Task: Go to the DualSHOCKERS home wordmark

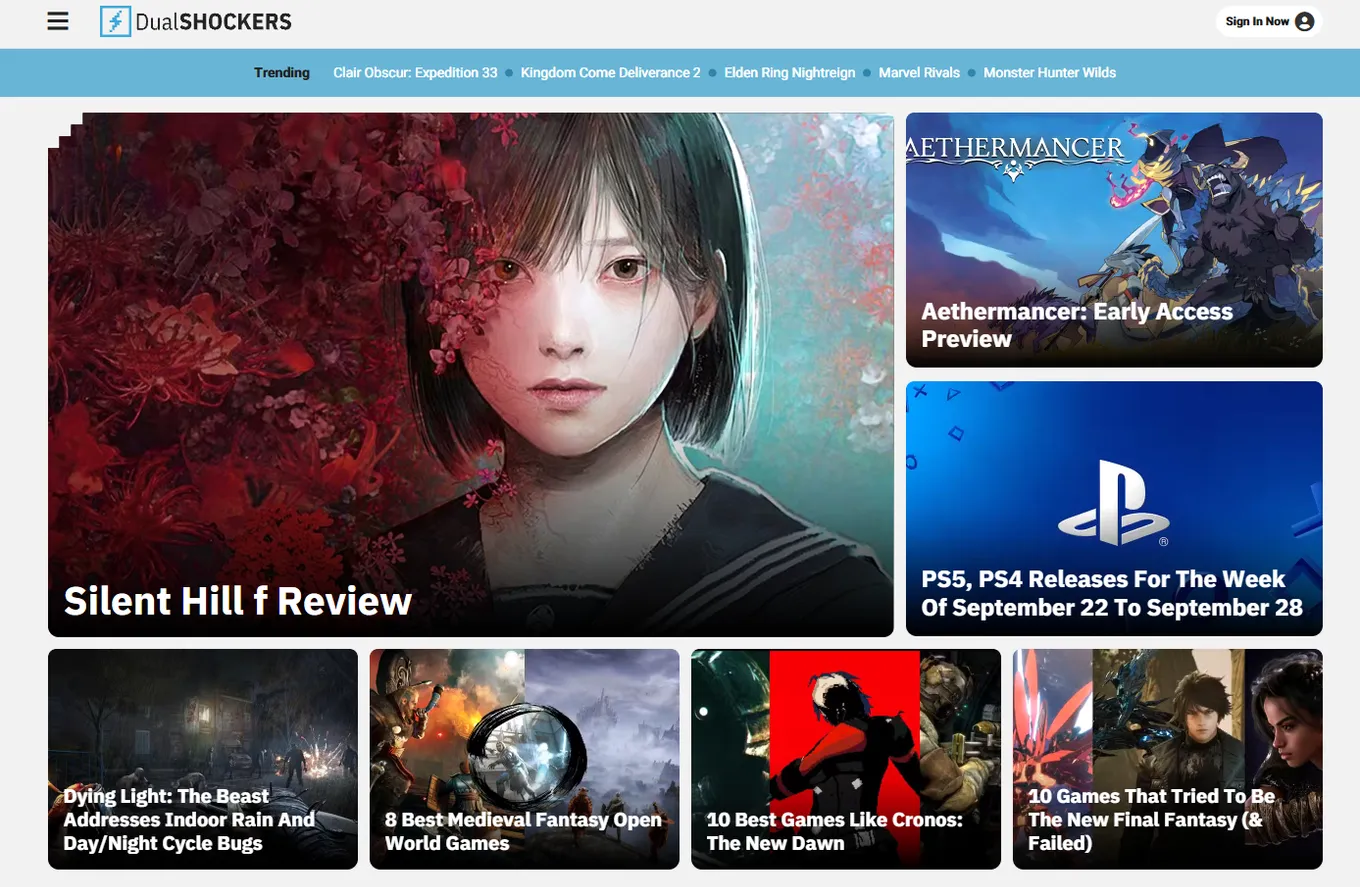Action: (x=214, y=22)
